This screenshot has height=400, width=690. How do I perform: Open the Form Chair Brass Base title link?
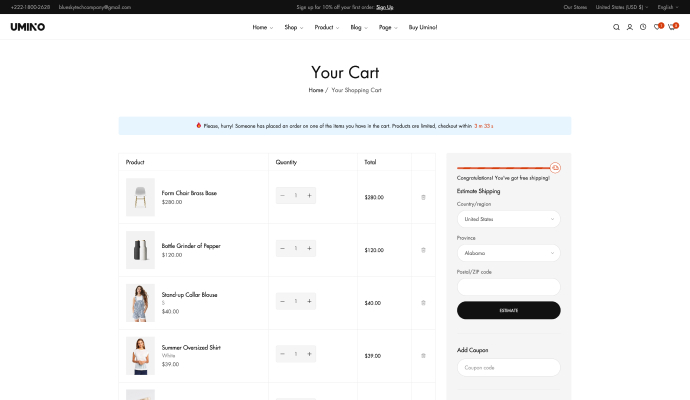189,193
